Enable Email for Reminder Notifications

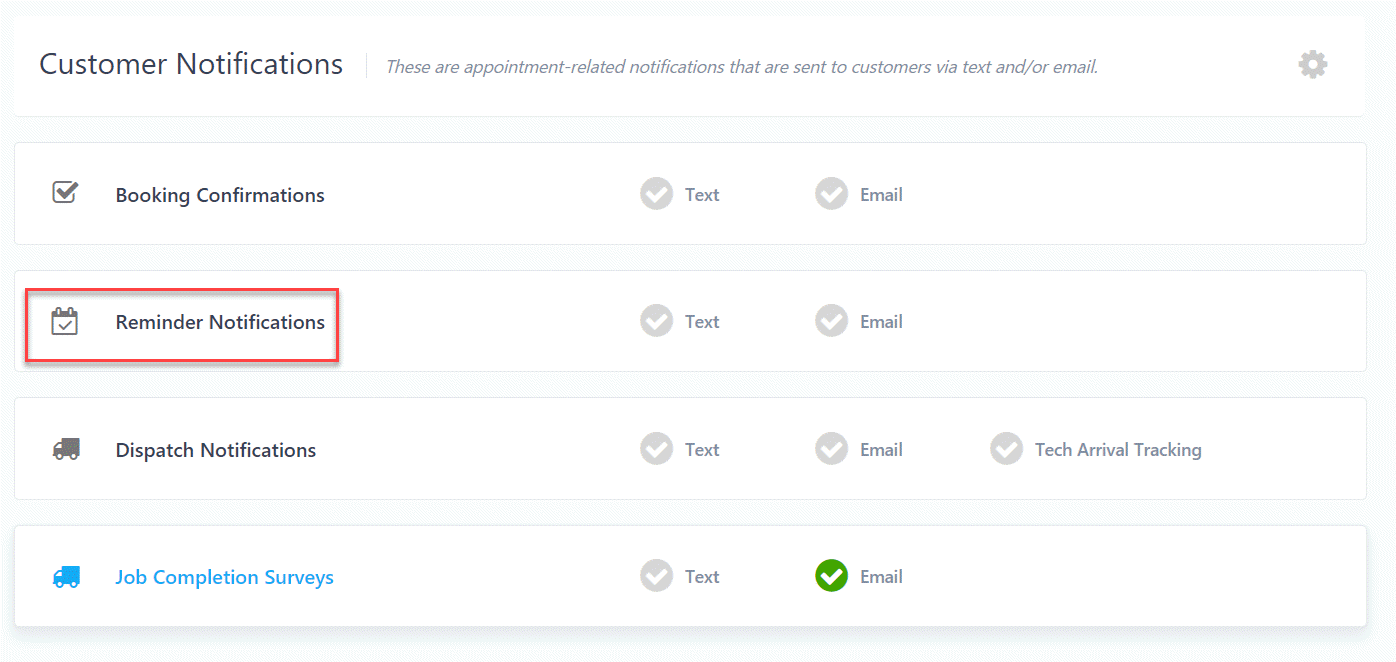[831, 321]
